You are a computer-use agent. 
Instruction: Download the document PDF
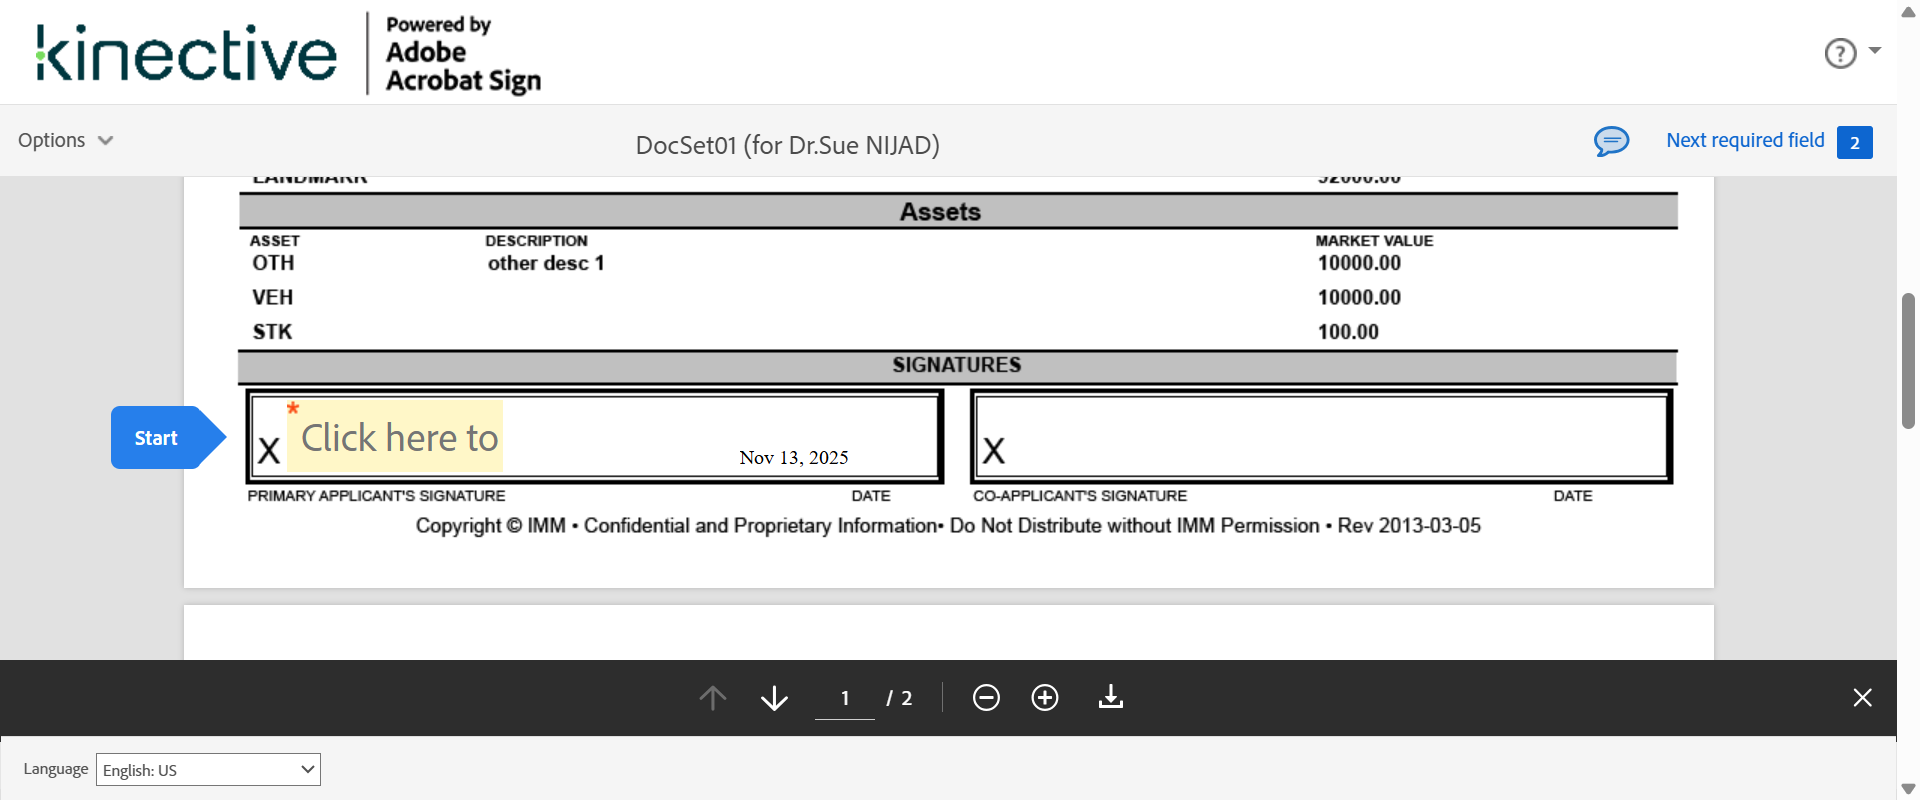pos(1110,697)
